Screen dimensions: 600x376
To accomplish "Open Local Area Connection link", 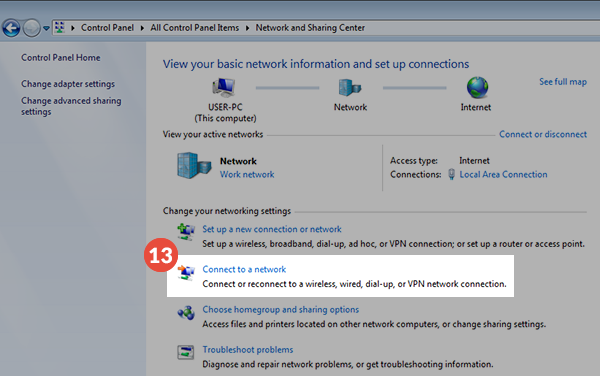I will 503,174.
